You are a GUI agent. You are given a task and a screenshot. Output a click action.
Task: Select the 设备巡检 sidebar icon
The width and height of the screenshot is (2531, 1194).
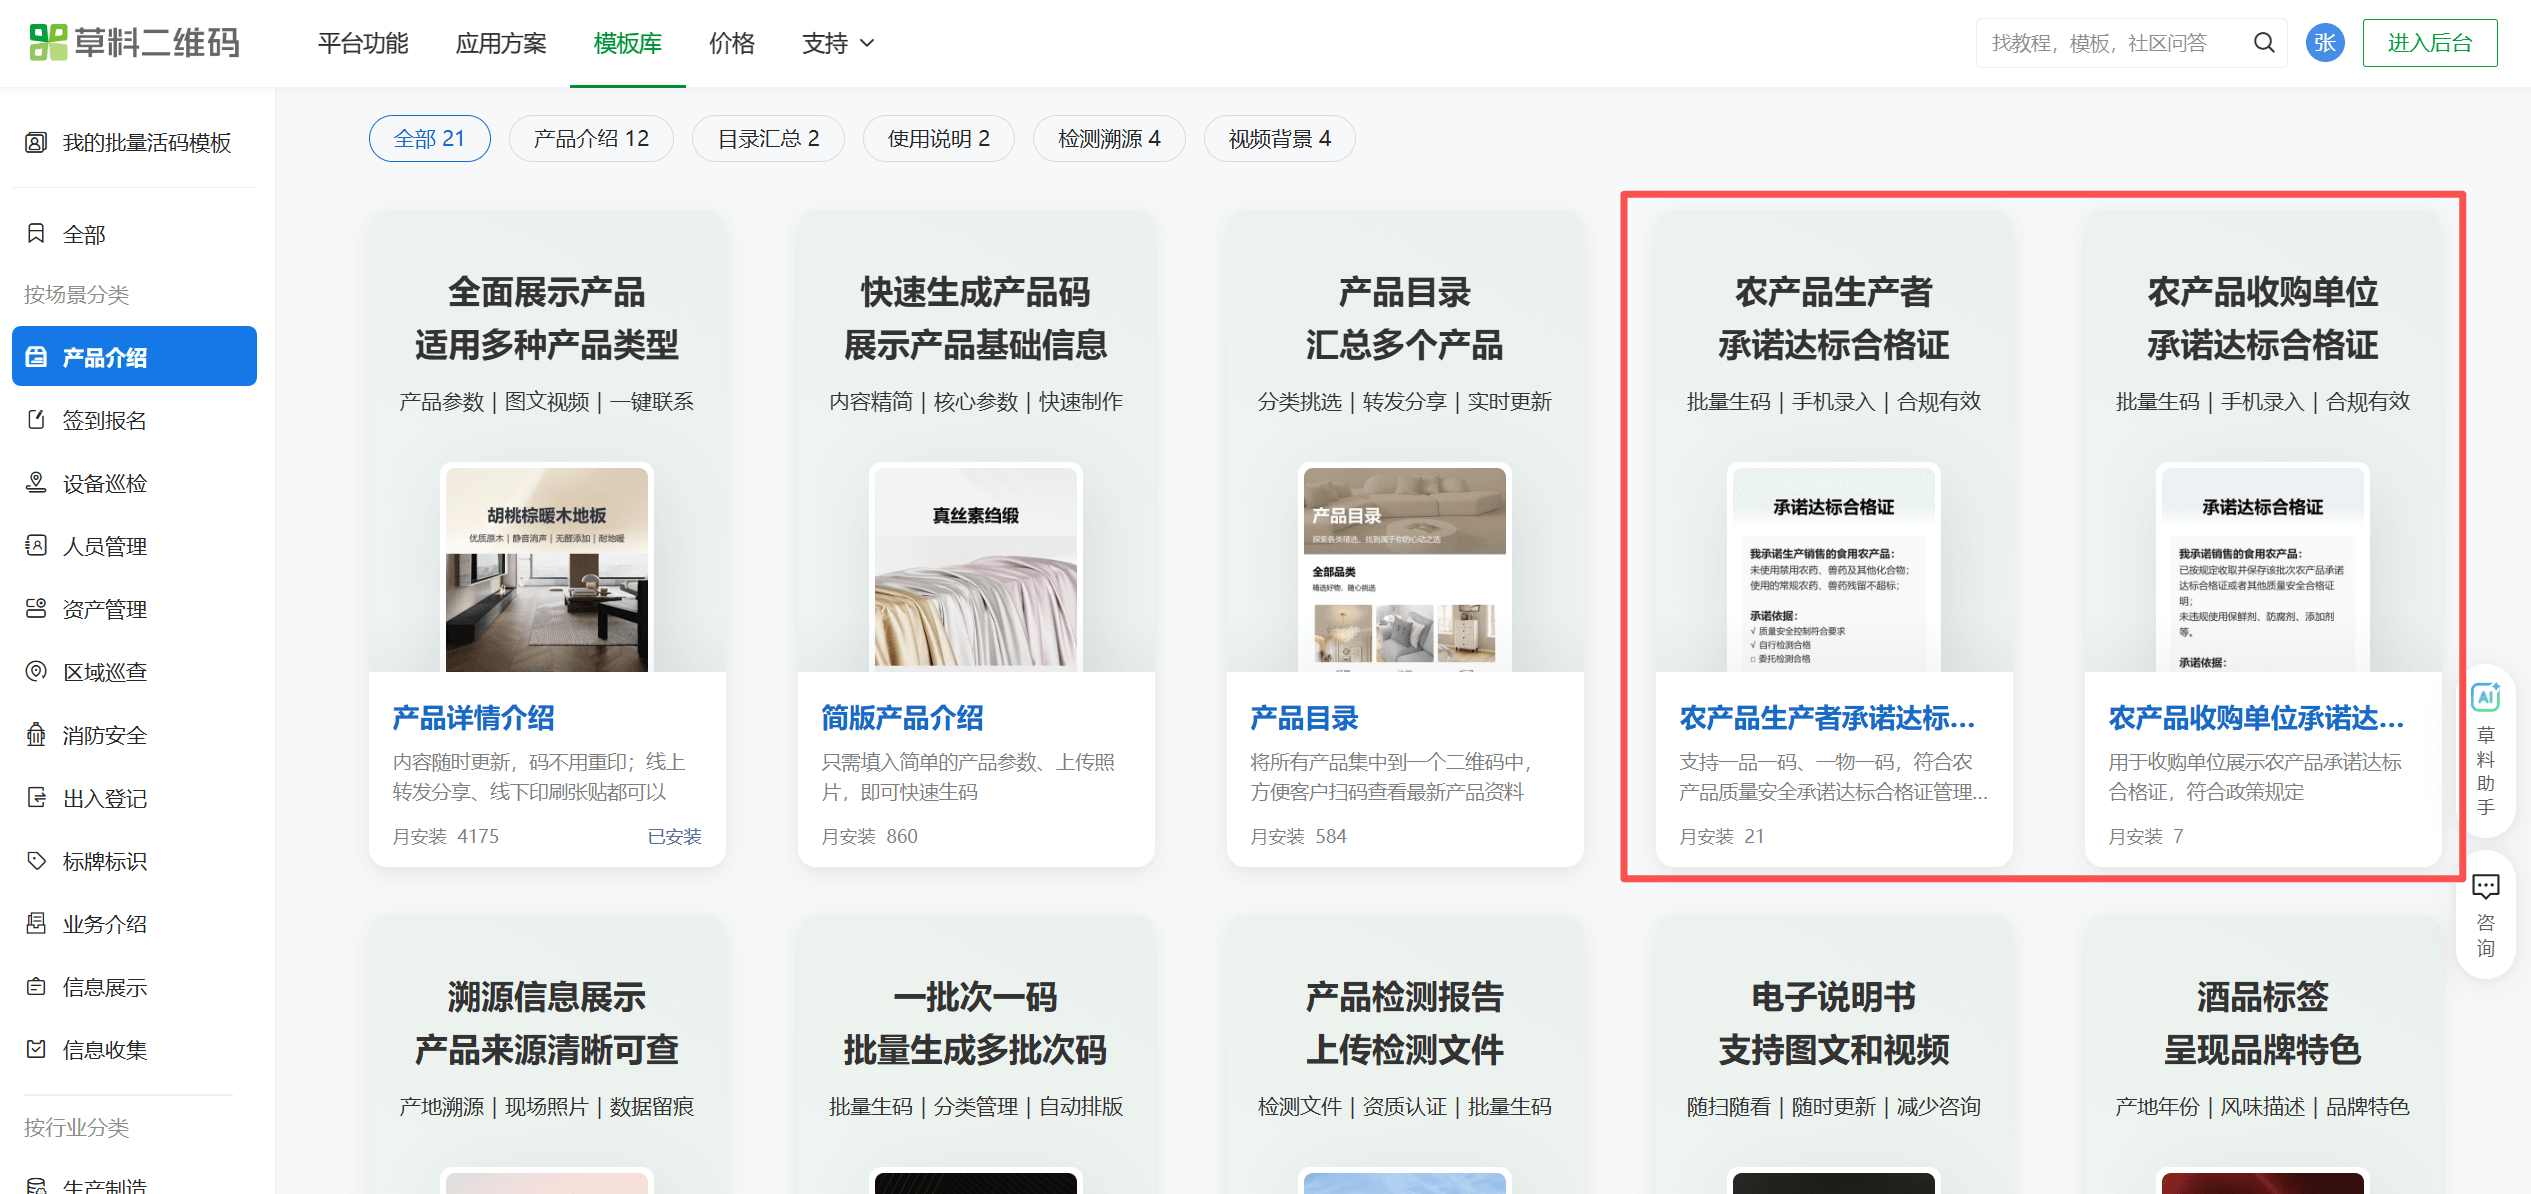(x=36, y=483)
